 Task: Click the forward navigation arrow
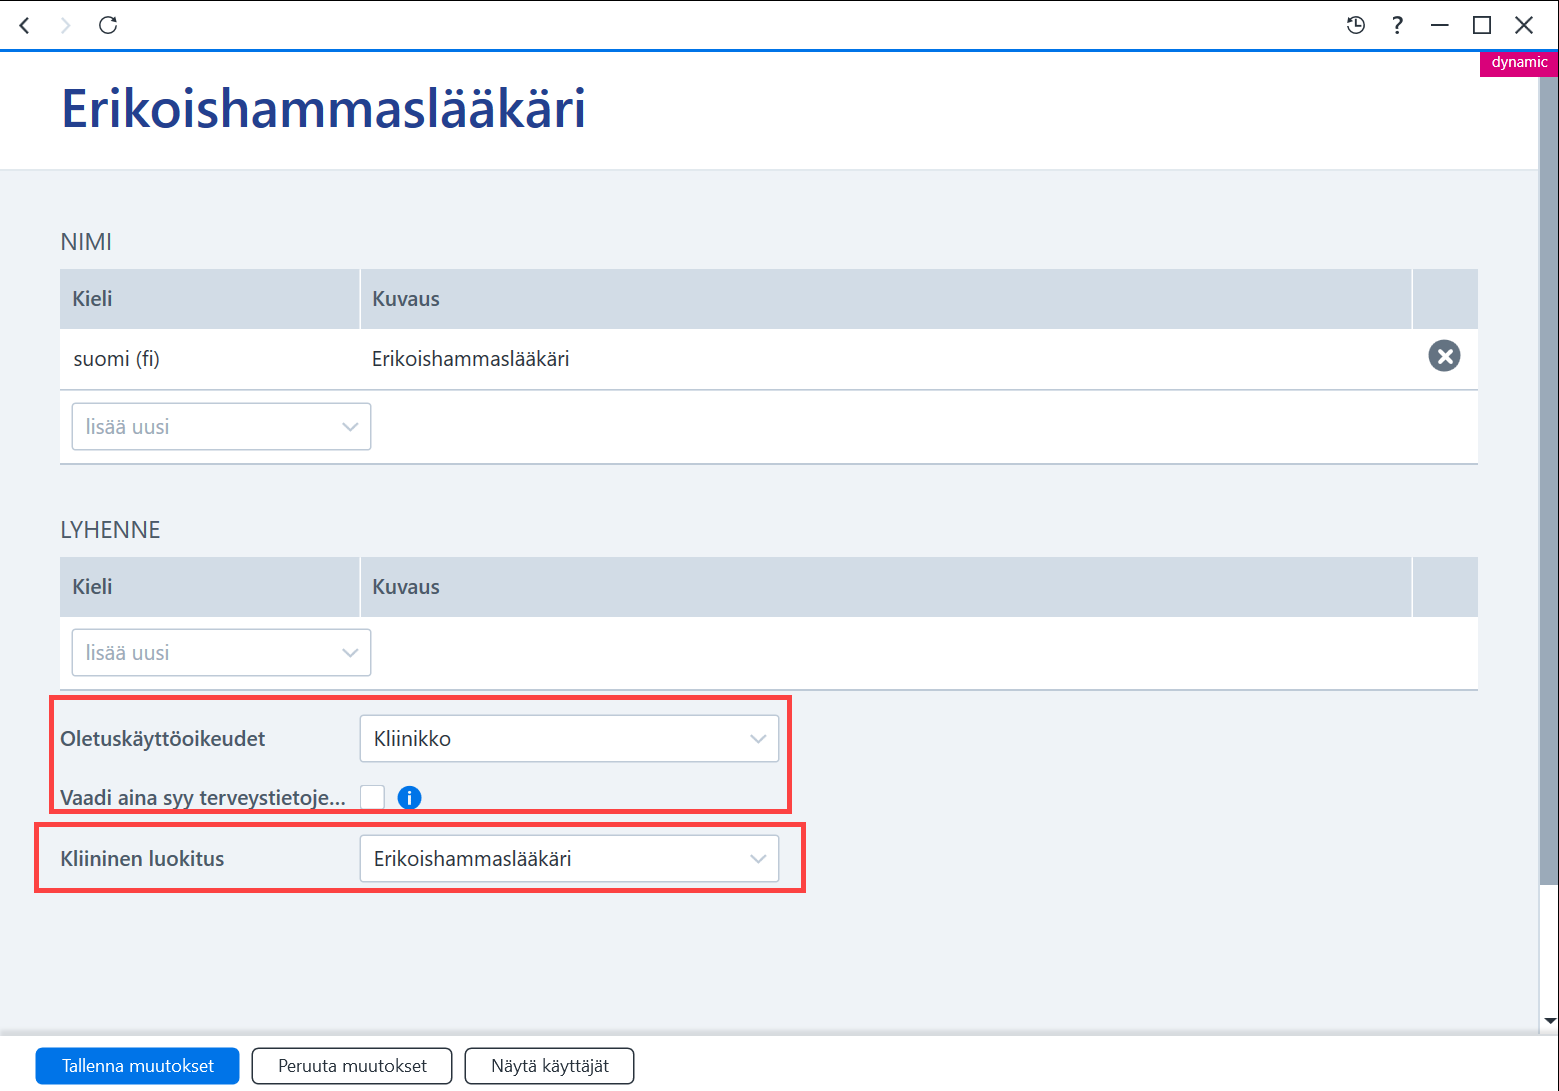pyautogui.click(x=66, y=25)
